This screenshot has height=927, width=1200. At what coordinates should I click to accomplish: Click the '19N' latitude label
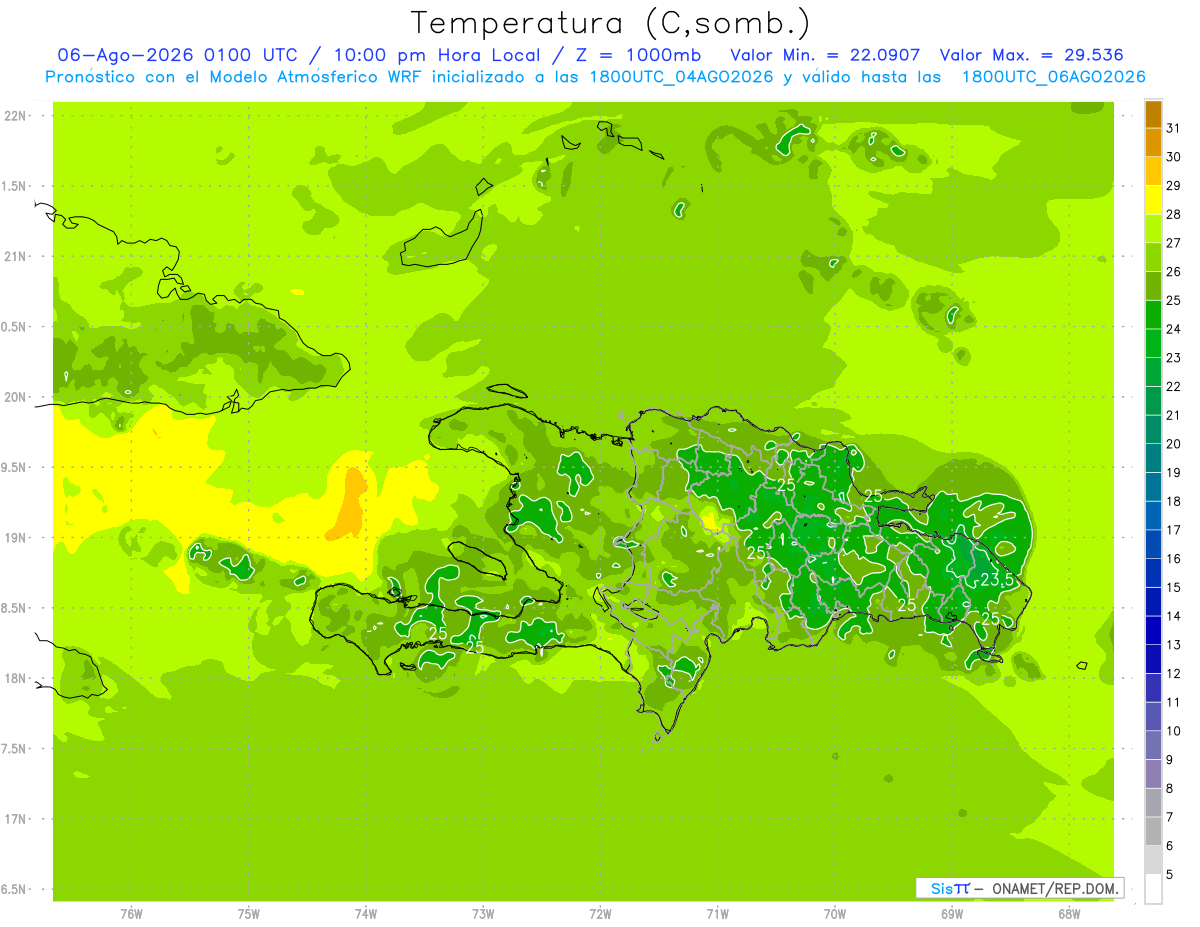pyautogui.click(x=16, y=537)
